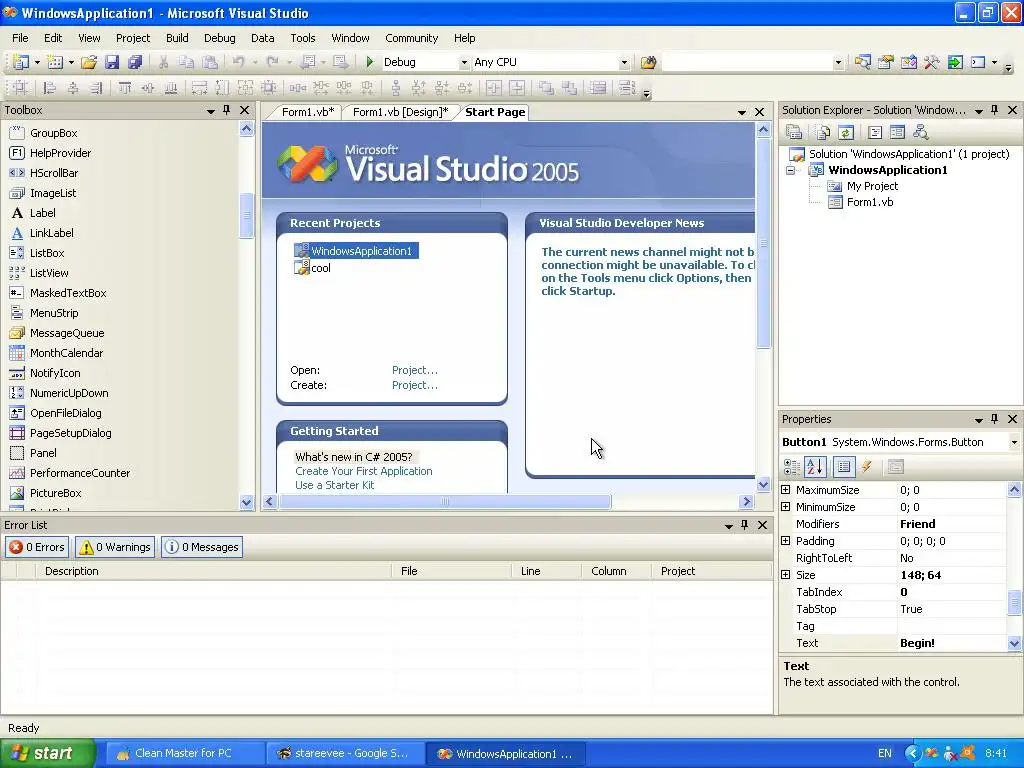Switch to Clean Master for PC taskbar item
Screen dimensions: 1024x768
tap(184, 754)
